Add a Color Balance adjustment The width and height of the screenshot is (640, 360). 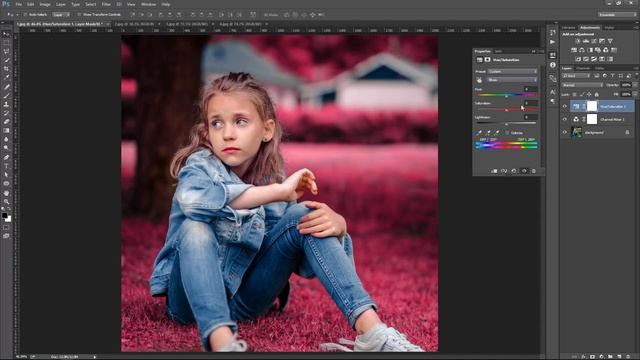(582, 50)
